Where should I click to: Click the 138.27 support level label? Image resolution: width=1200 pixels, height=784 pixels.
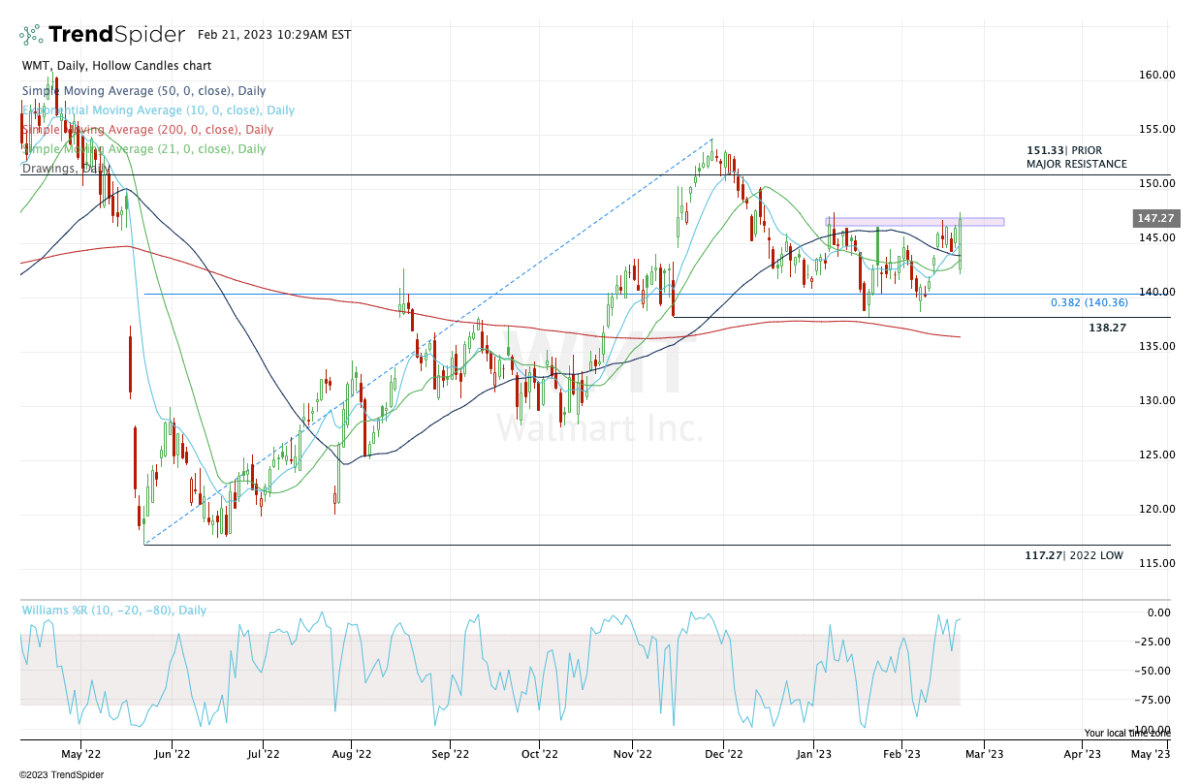coord(1108,327)
